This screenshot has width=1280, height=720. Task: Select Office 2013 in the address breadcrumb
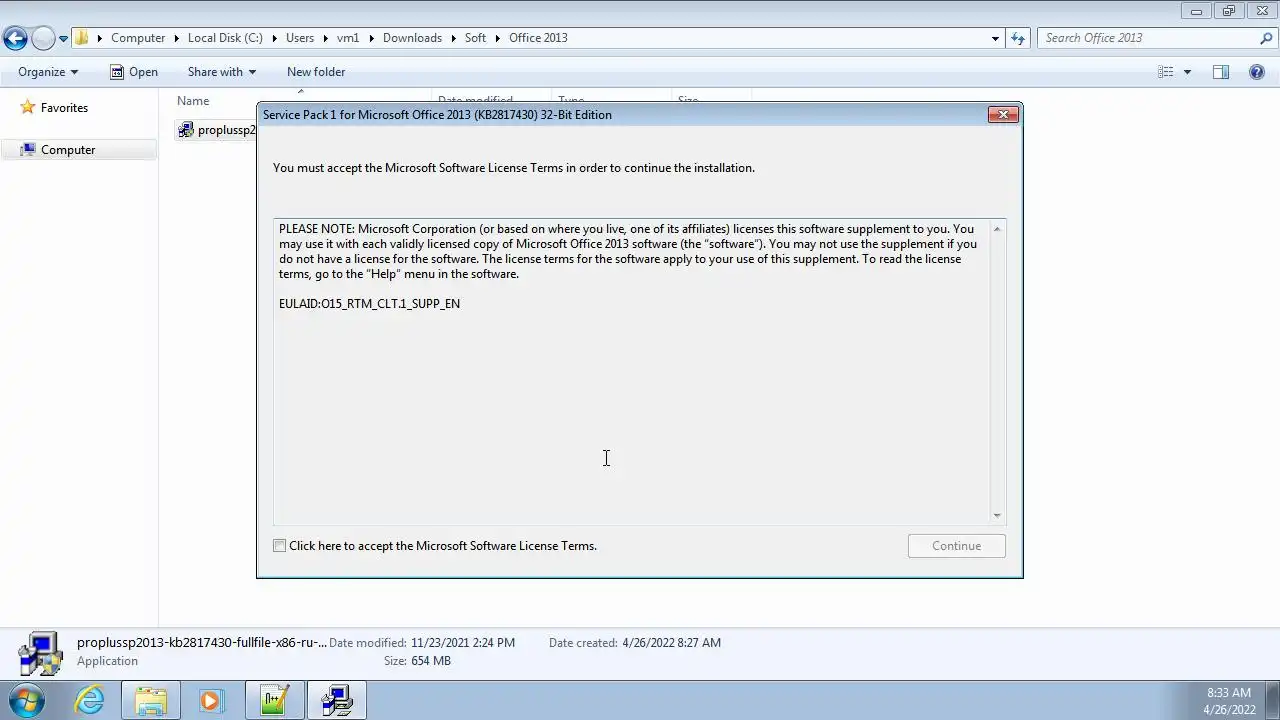pyautogui.click(x=538, y=38)
